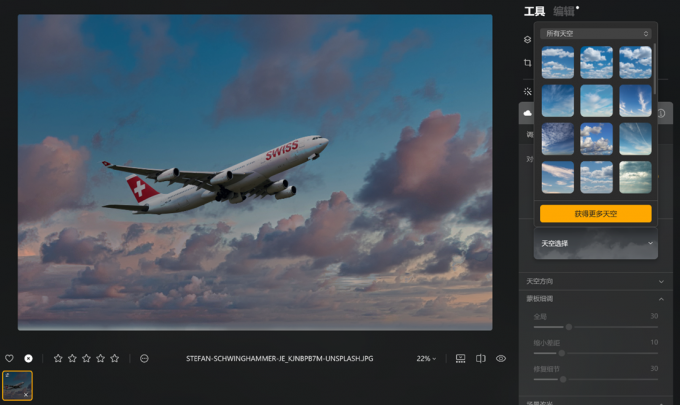This screenshot has width=680, height=405.
Task: Give the photo a four-star rating
Action: pyautogui.click(x=100, y=358)
